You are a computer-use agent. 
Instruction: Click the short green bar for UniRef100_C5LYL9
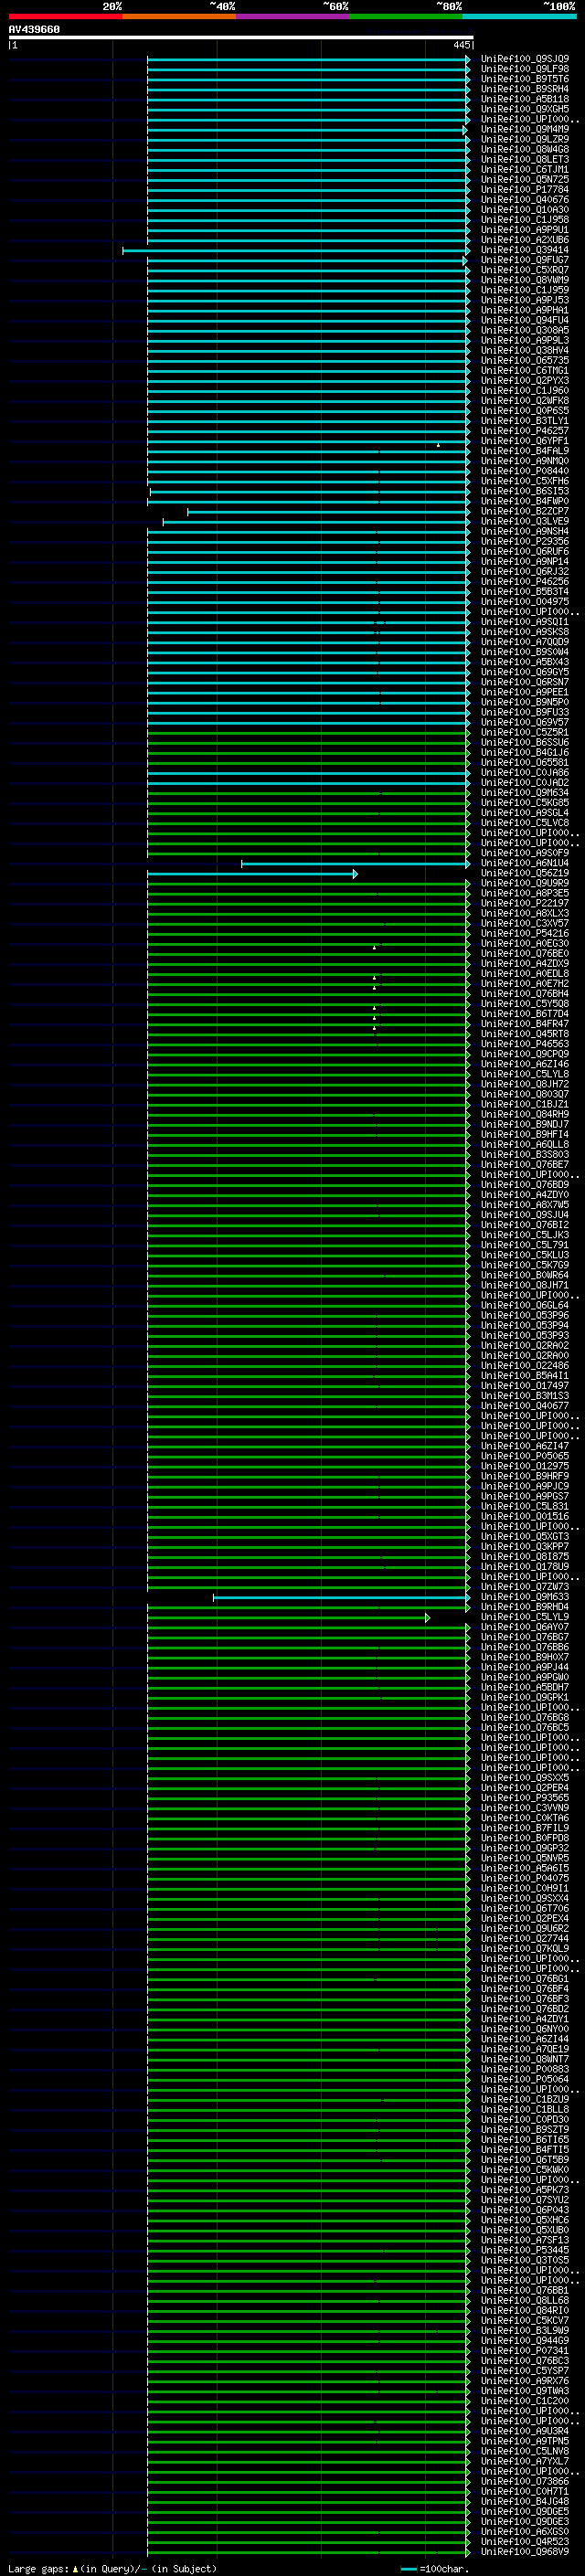(289, 1617)
